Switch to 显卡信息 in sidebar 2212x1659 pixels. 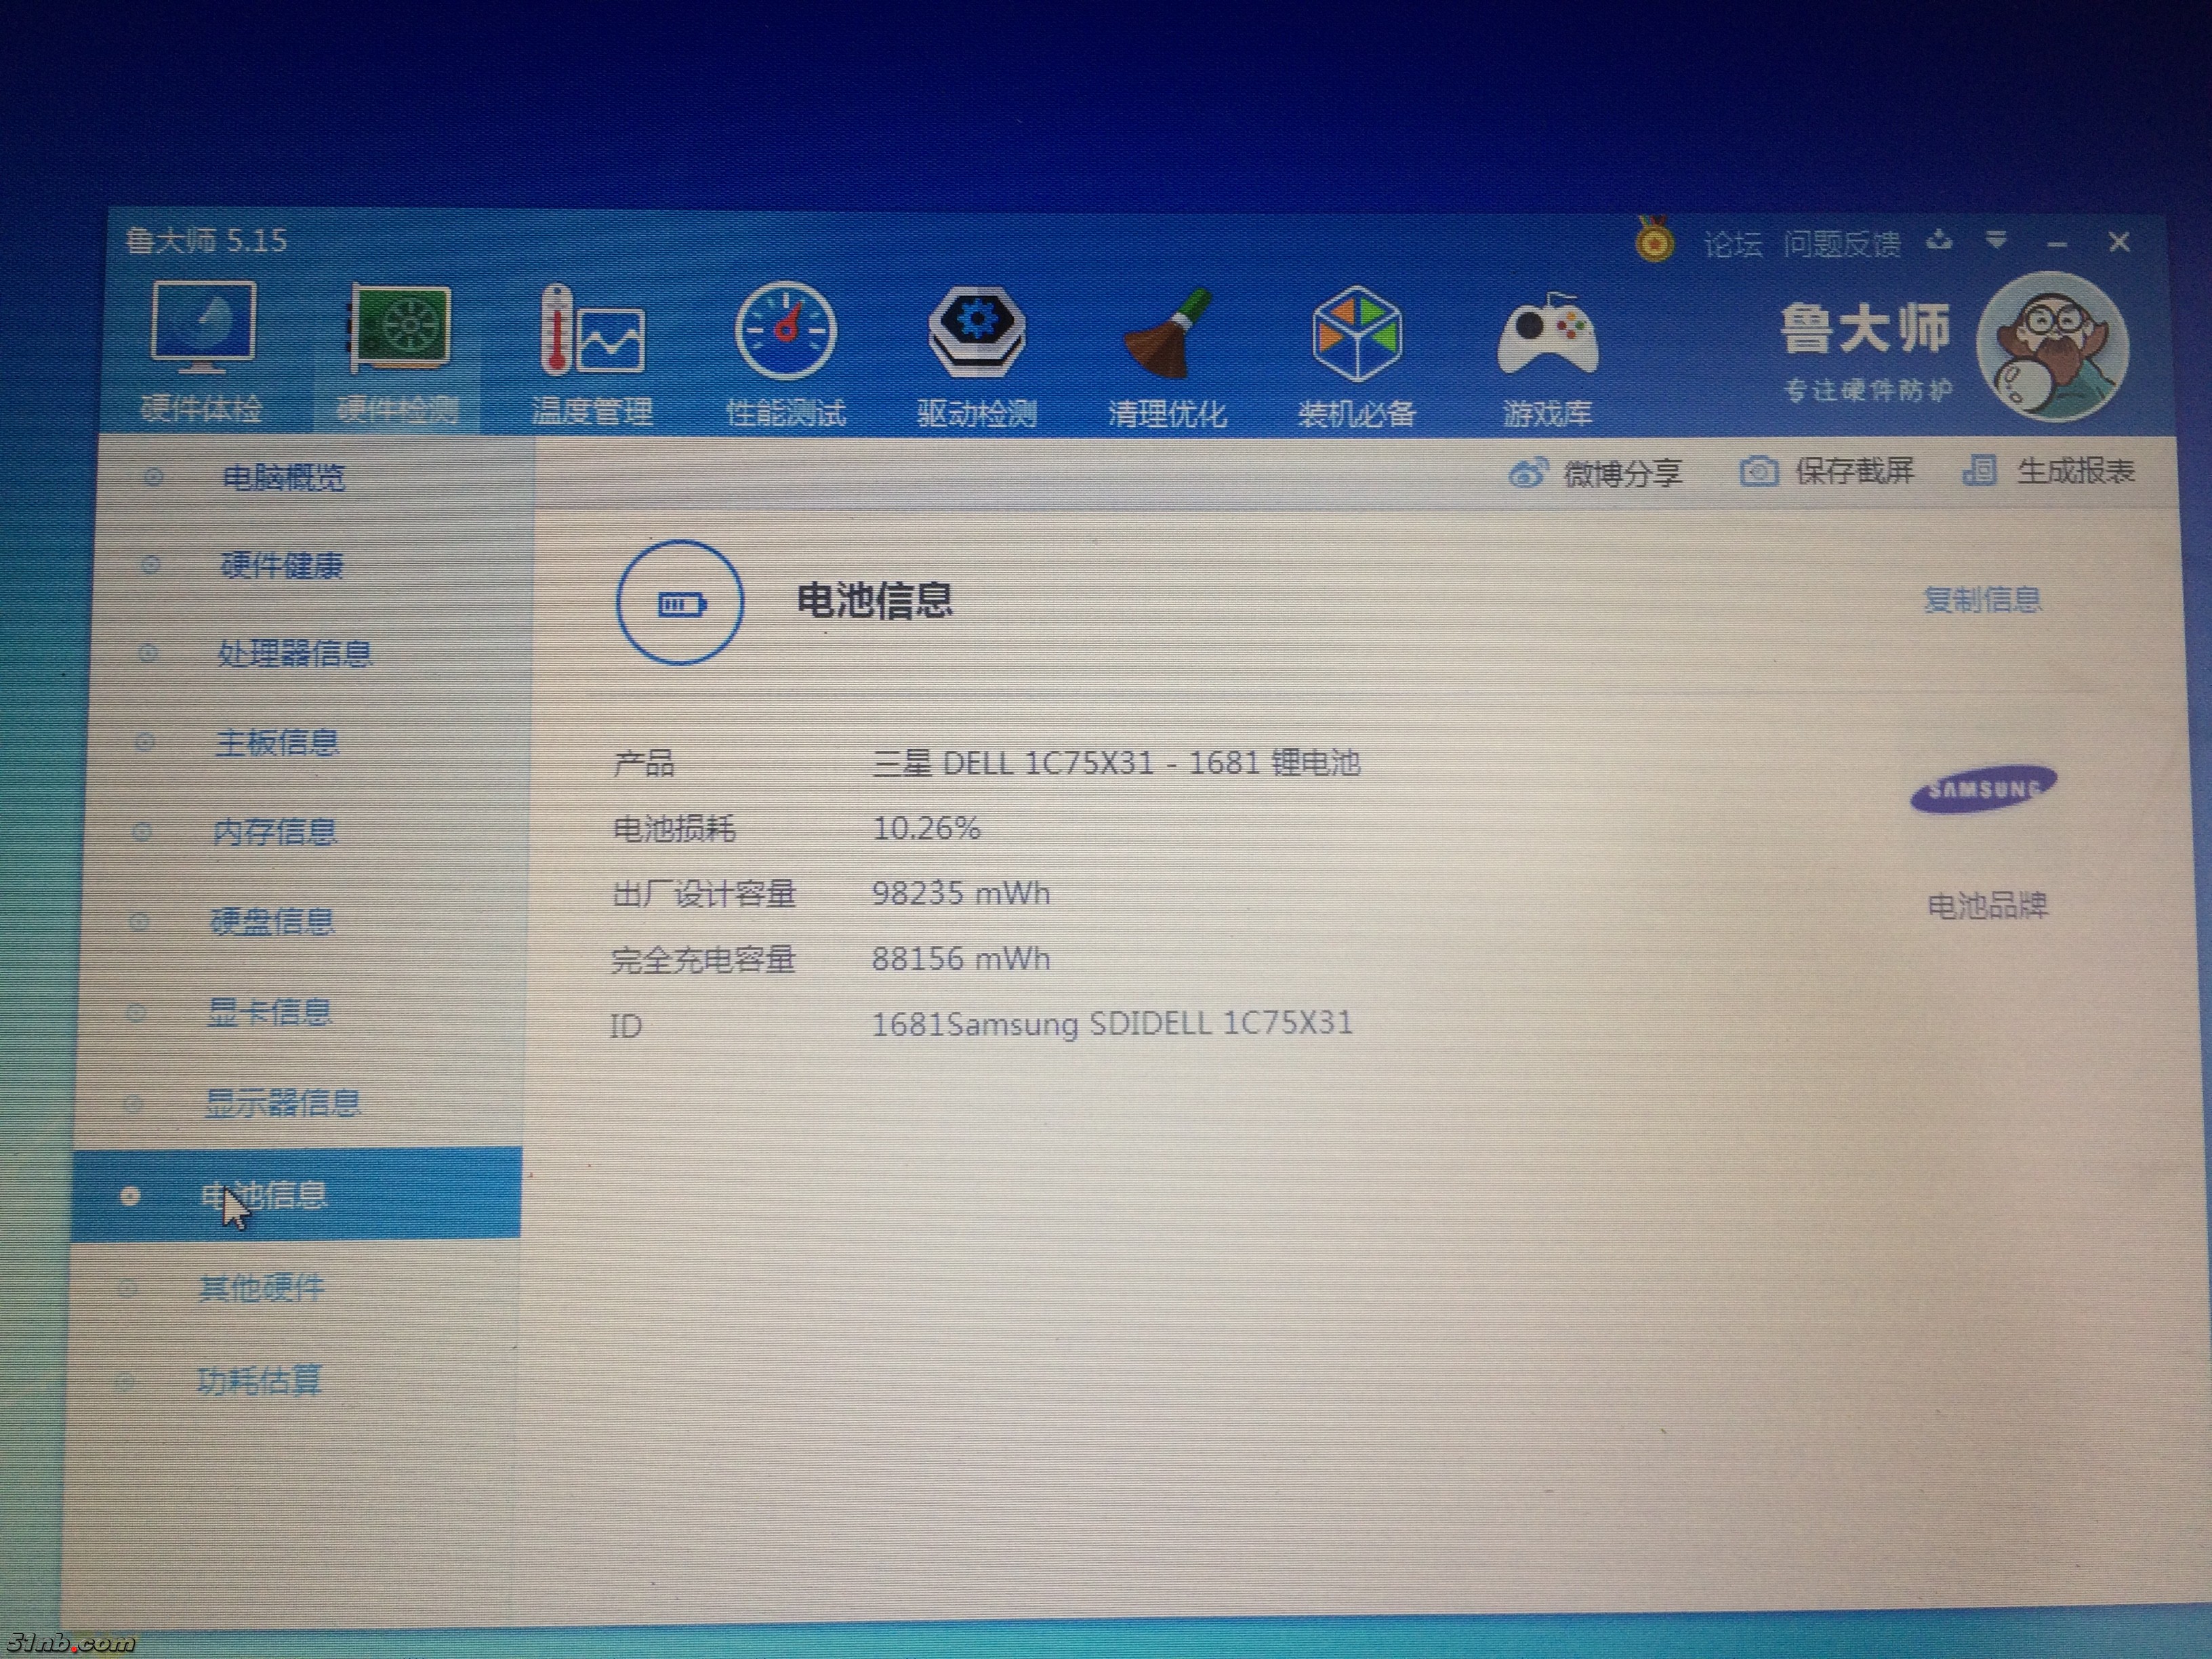269,1012
